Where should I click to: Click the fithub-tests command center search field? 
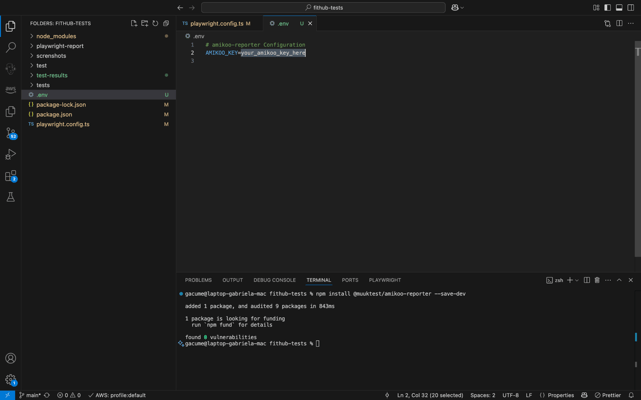coord(323,7)
